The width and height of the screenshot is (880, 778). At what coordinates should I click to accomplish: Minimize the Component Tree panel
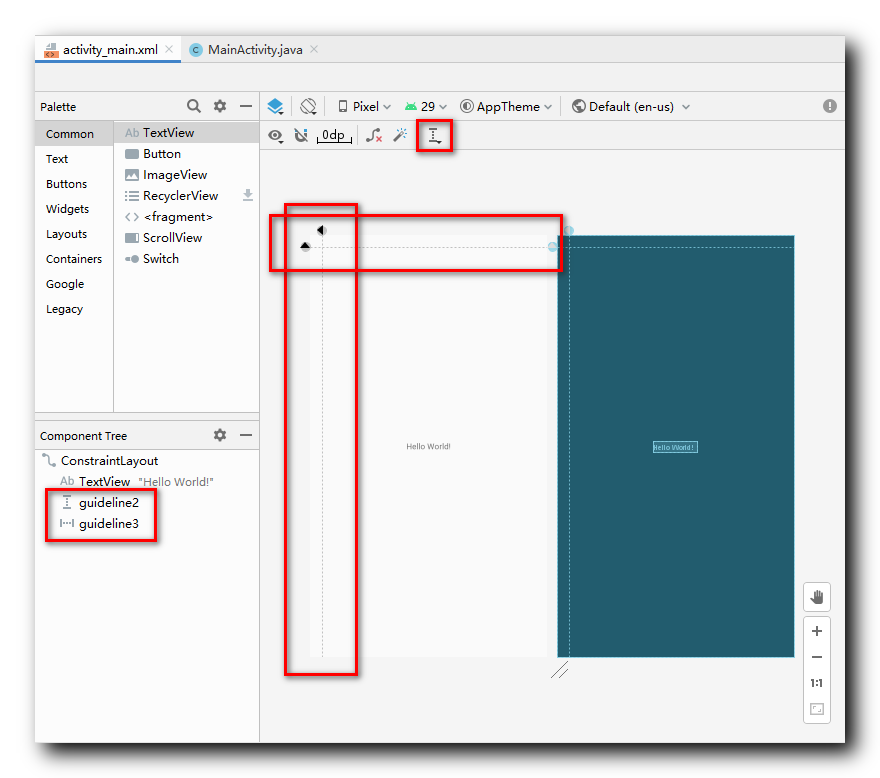[x=246, y=435]
